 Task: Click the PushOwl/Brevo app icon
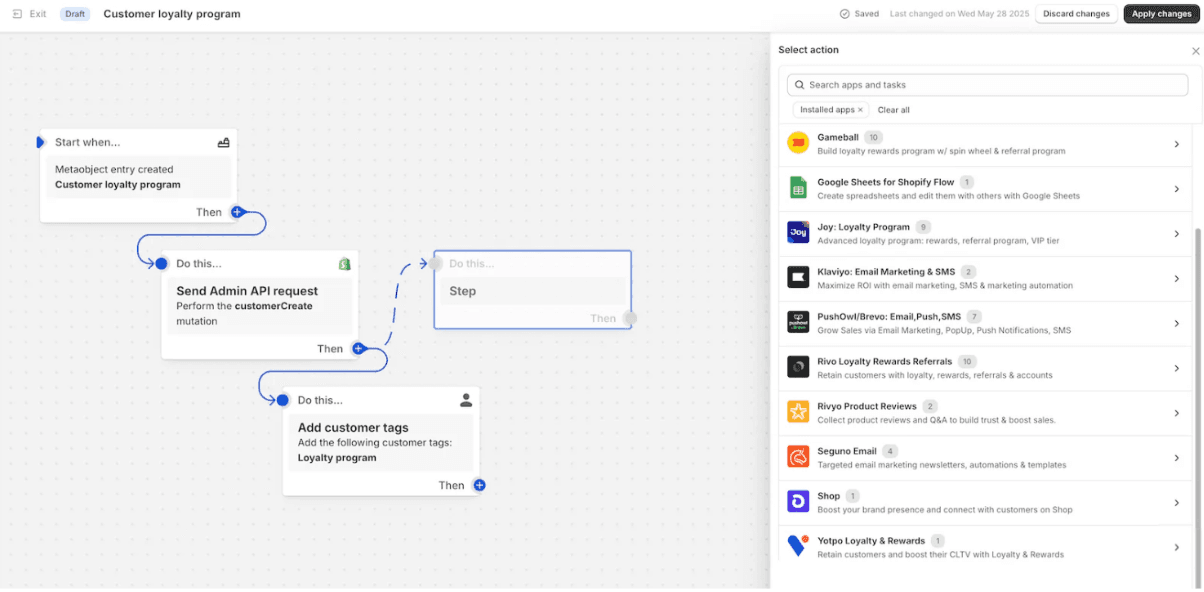click(x=797, y=322)
